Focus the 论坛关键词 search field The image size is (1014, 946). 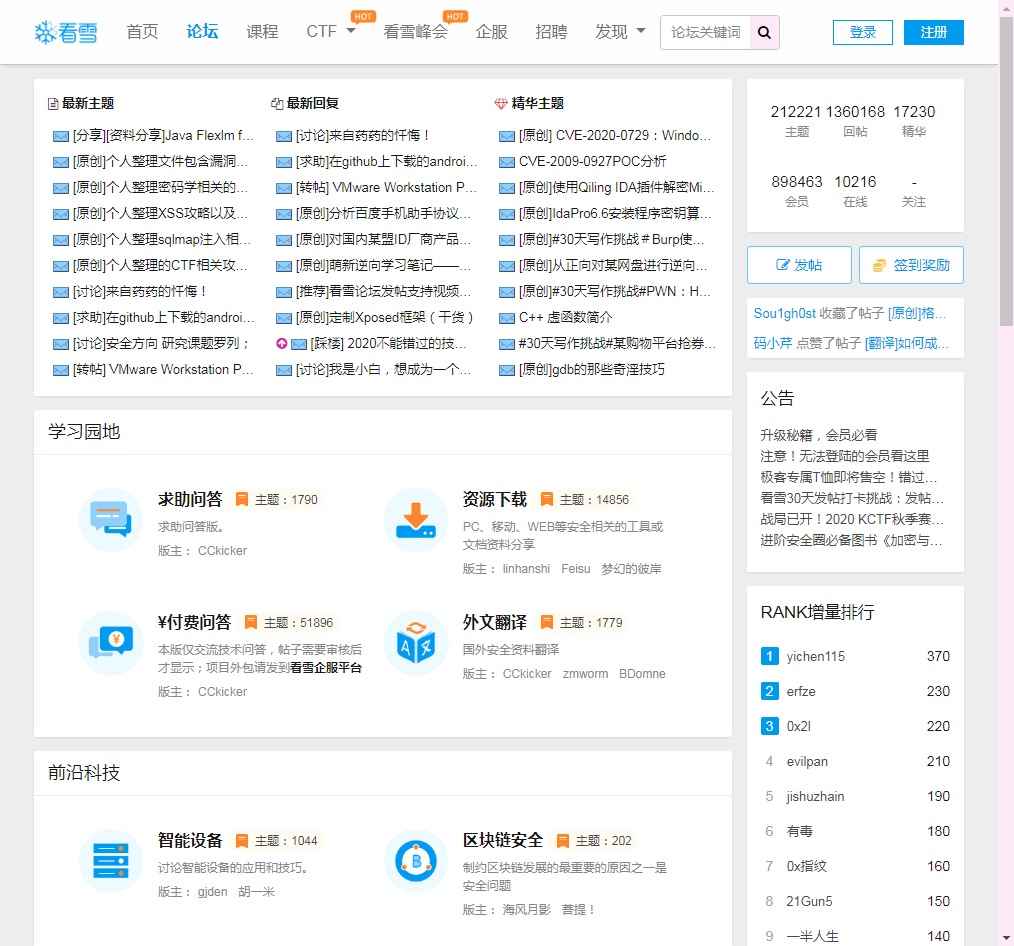tap(706, 32)
